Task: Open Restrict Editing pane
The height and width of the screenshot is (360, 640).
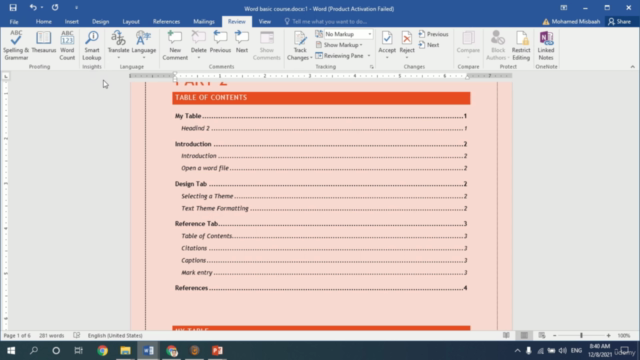Action: (521, 45)
